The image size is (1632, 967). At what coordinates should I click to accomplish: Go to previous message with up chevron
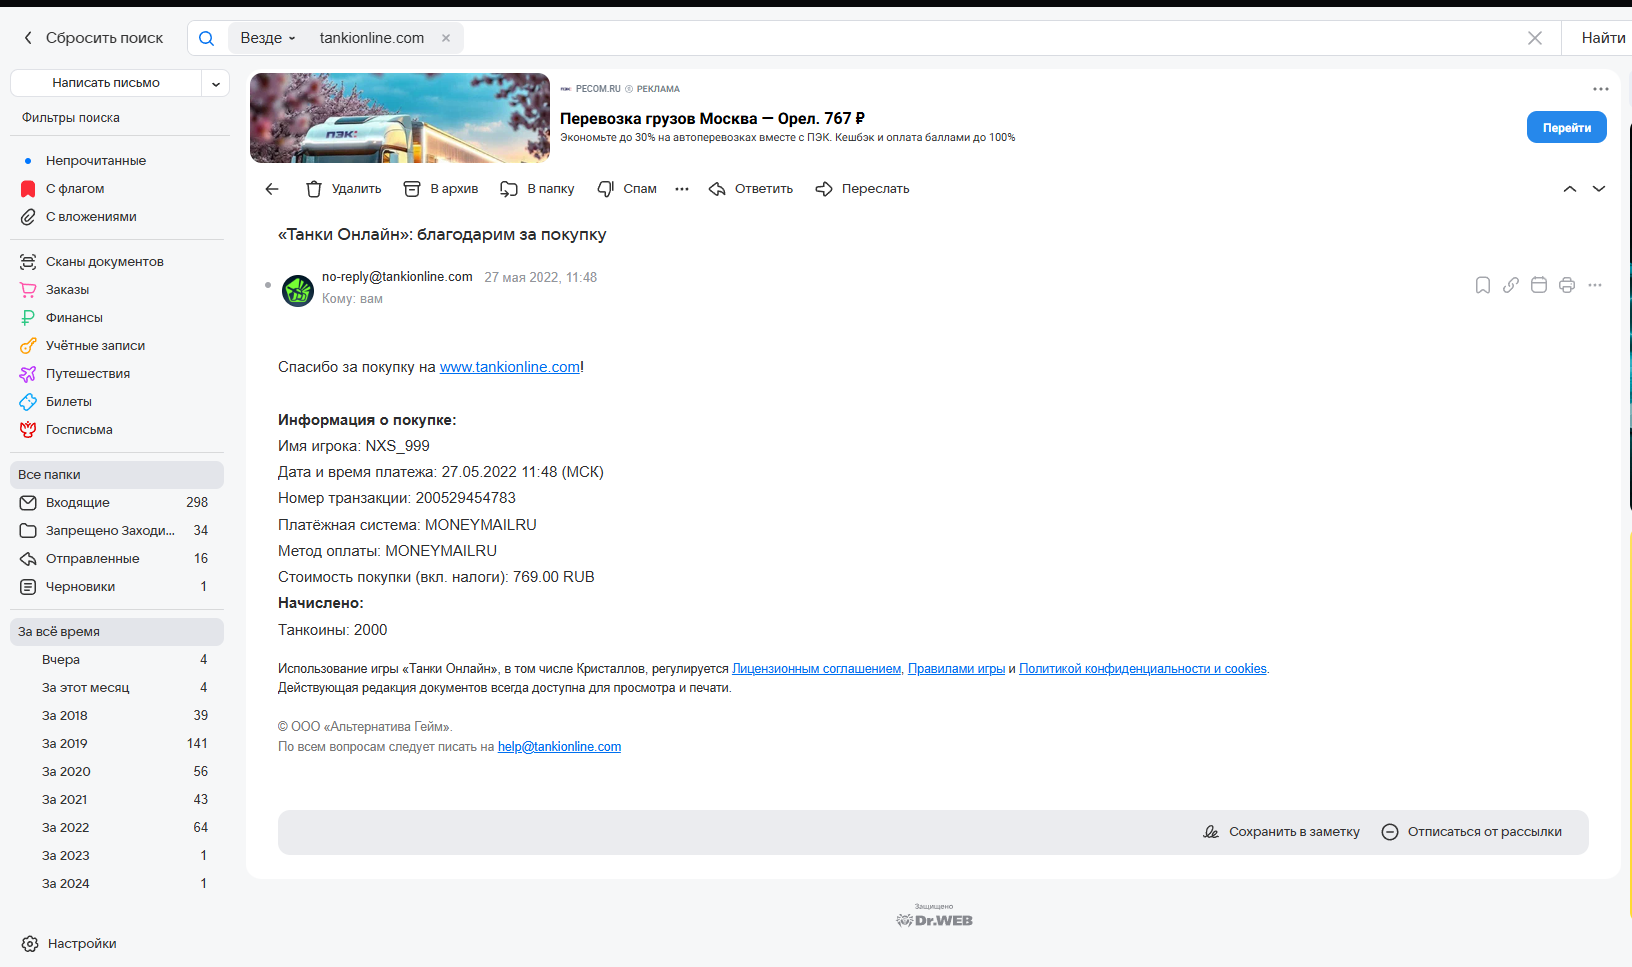(1570, 189)
